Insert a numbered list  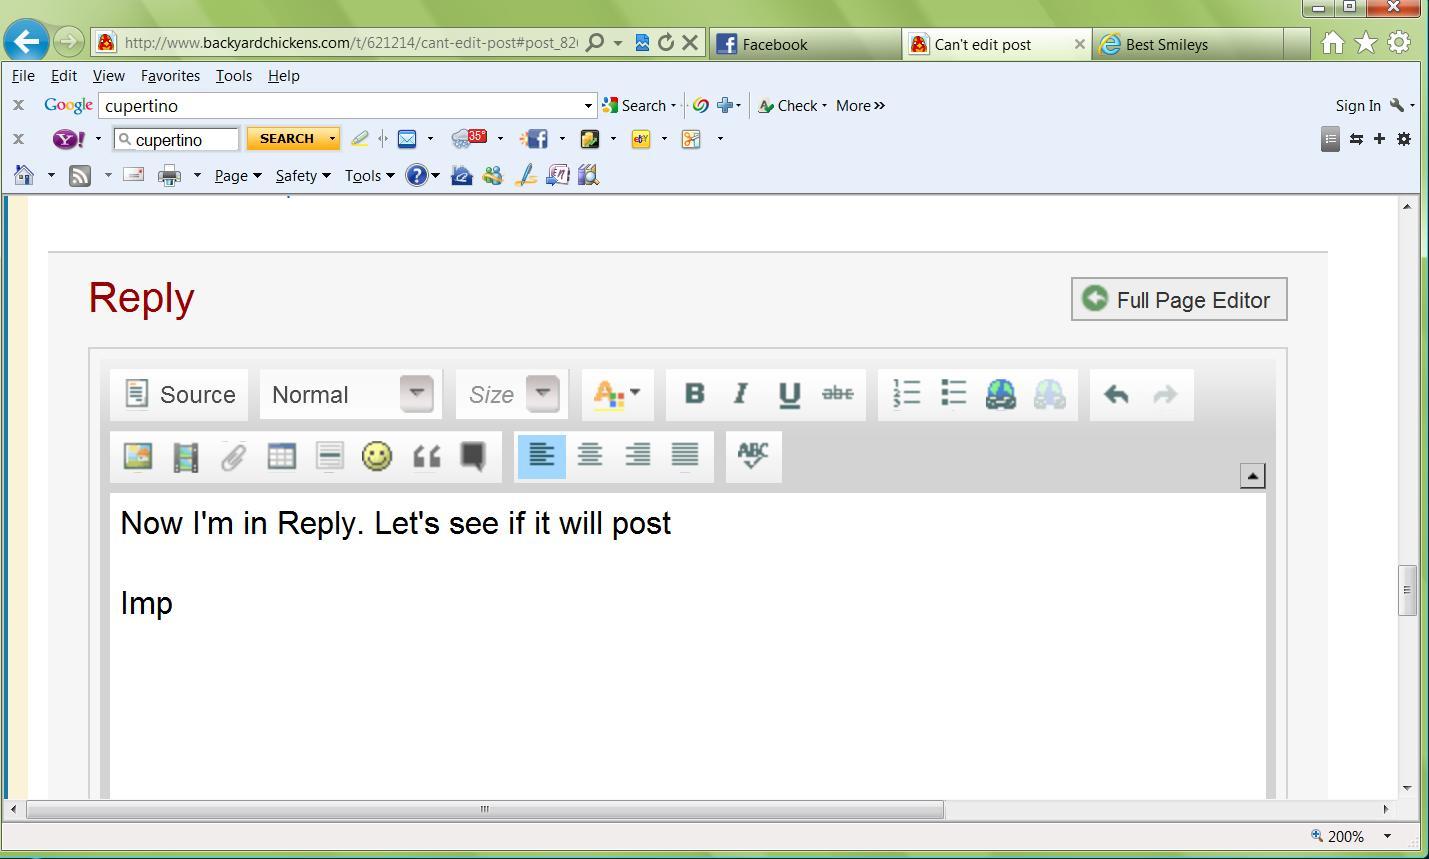click(906, 394)
